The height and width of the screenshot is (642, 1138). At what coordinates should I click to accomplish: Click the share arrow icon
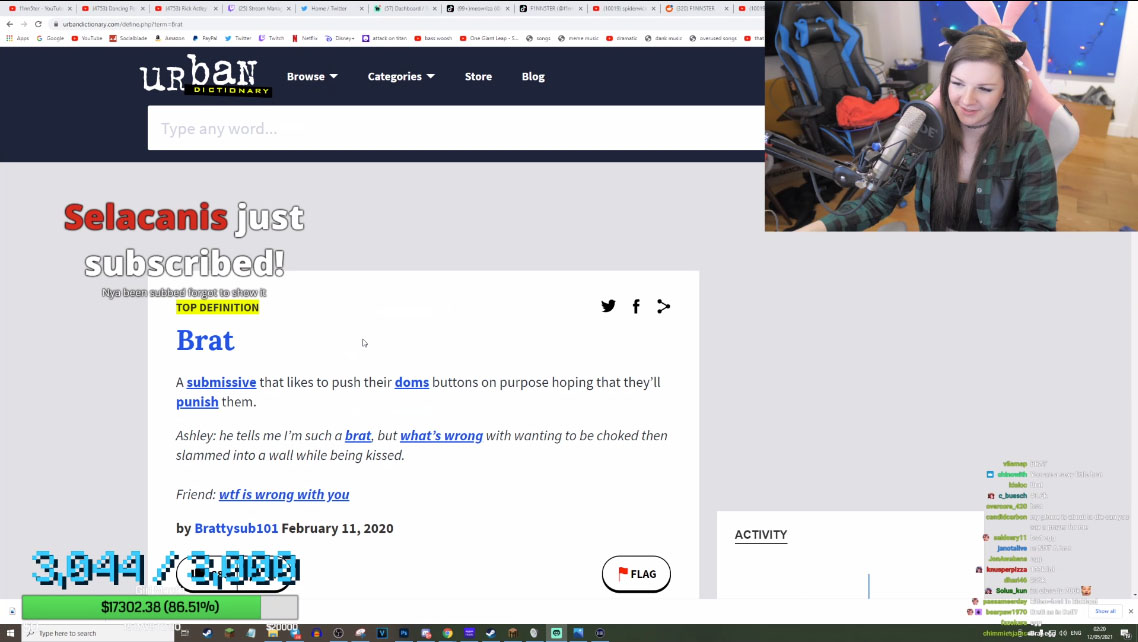663,306
